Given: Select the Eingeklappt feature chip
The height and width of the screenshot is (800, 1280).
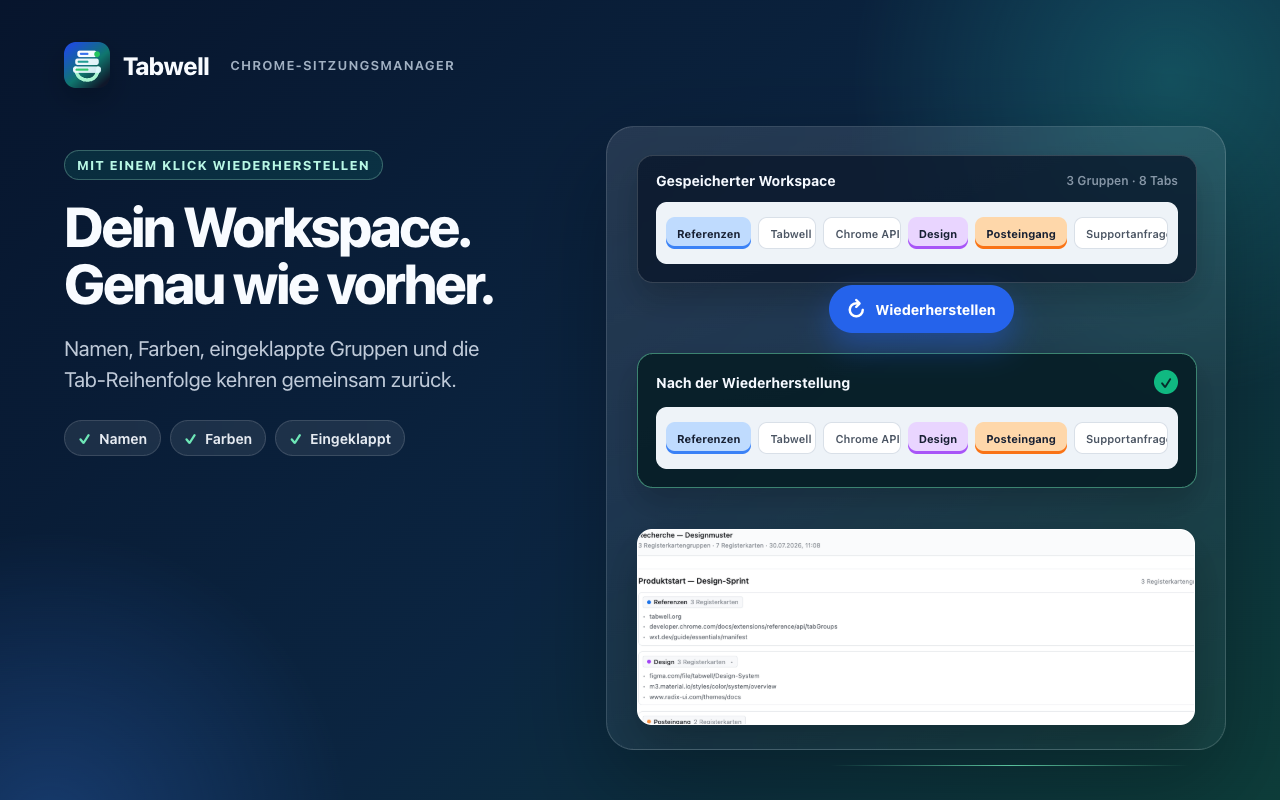Looking at the screenshot, I should [340, 438].
